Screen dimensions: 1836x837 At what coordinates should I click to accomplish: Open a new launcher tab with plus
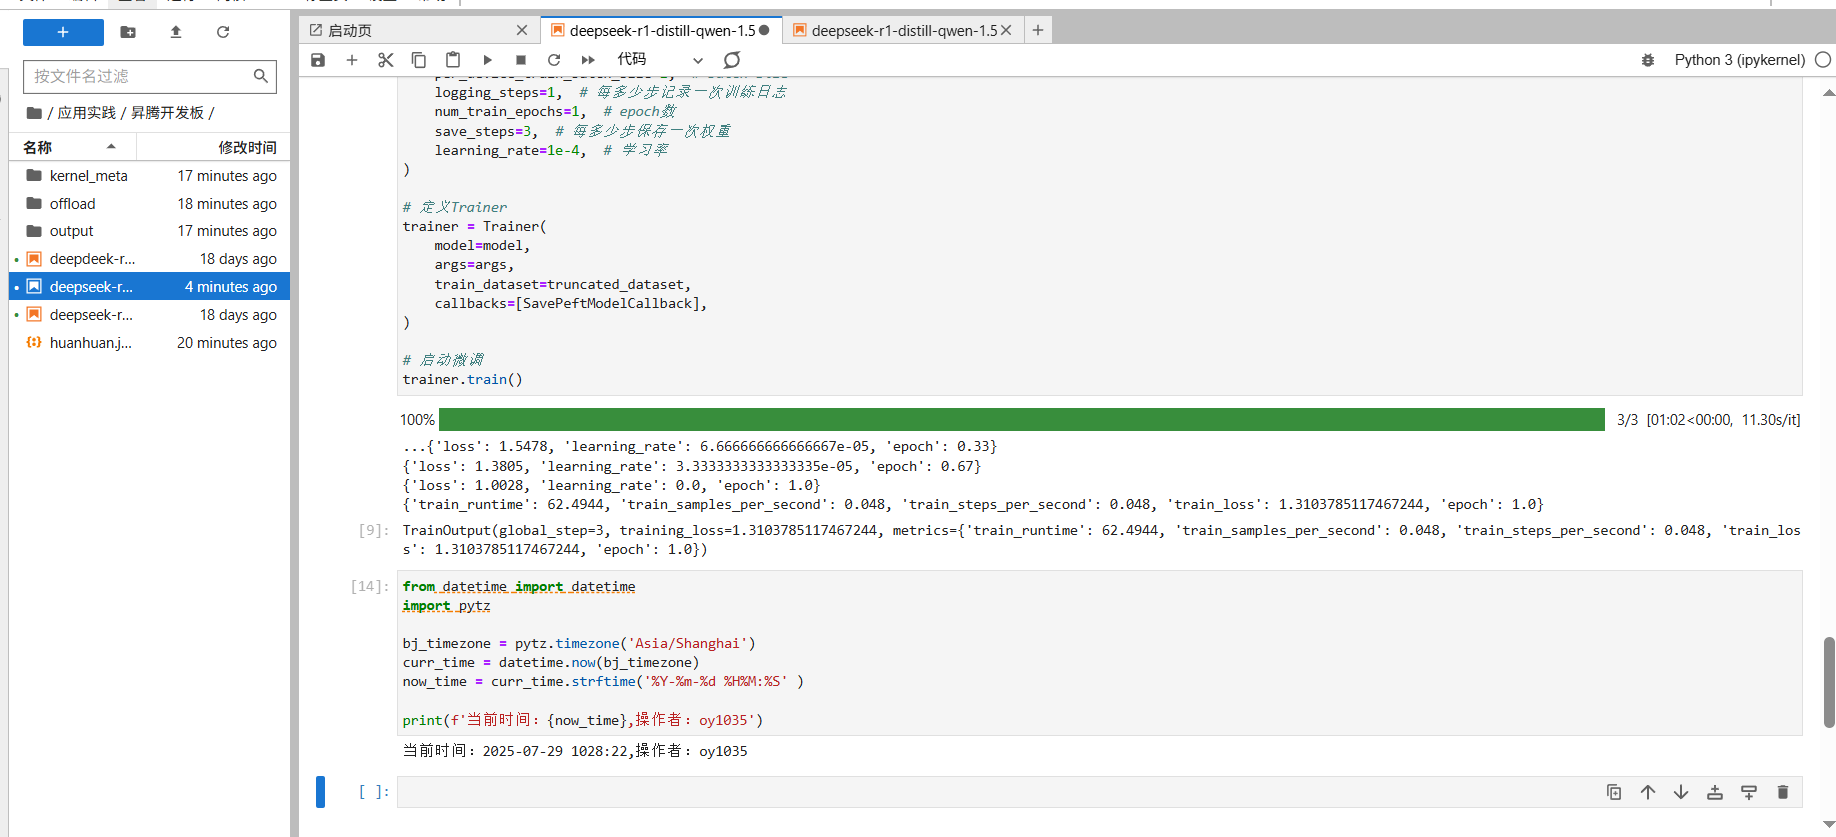(x=1038, y=31)
